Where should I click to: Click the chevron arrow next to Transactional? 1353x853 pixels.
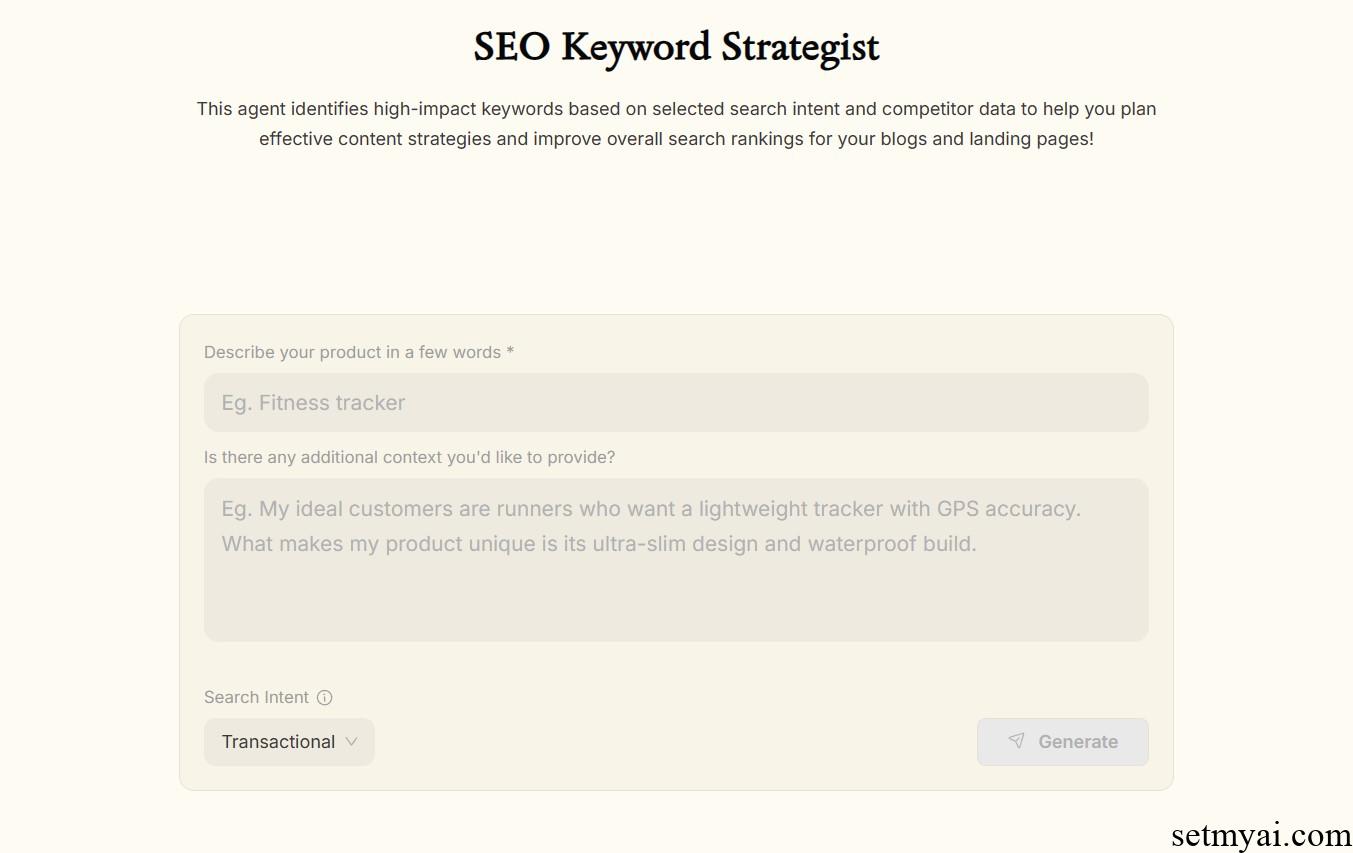[x=351, y=742]
